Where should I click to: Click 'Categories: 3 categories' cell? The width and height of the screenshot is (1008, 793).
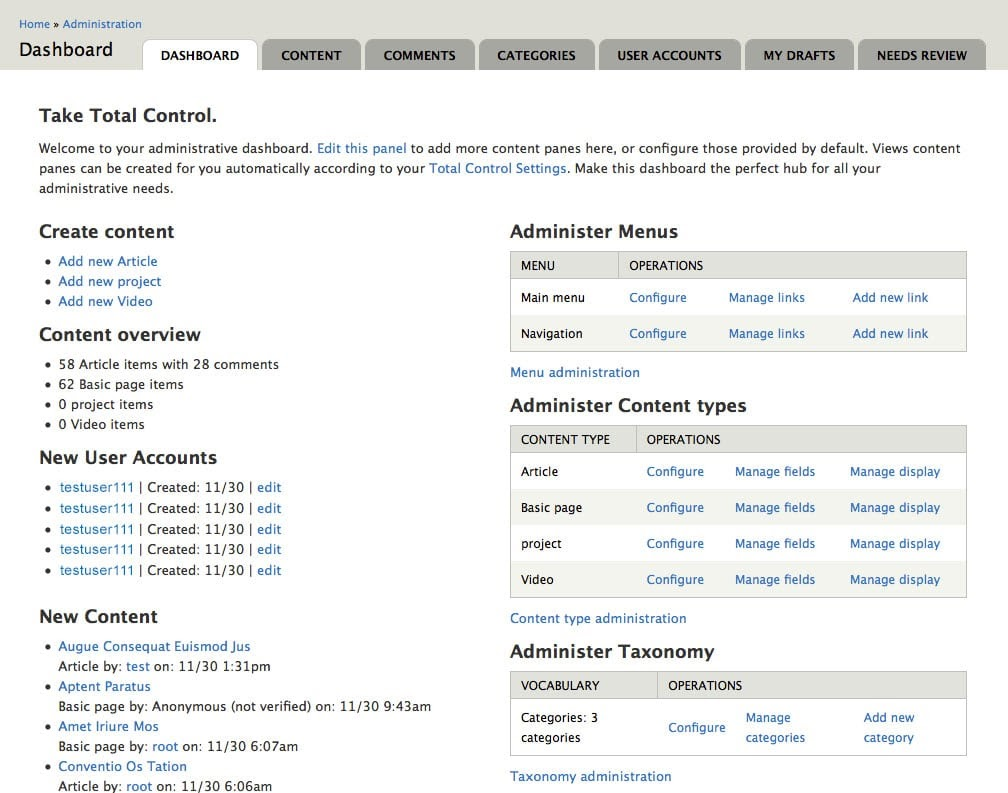[x=584, y=727]
